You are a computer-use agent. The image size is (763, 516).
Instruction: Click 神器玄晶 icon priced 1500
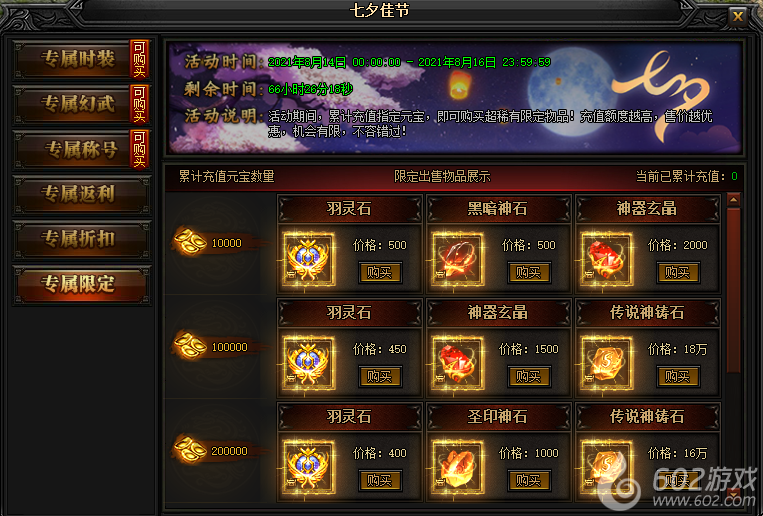pos(457,363)
